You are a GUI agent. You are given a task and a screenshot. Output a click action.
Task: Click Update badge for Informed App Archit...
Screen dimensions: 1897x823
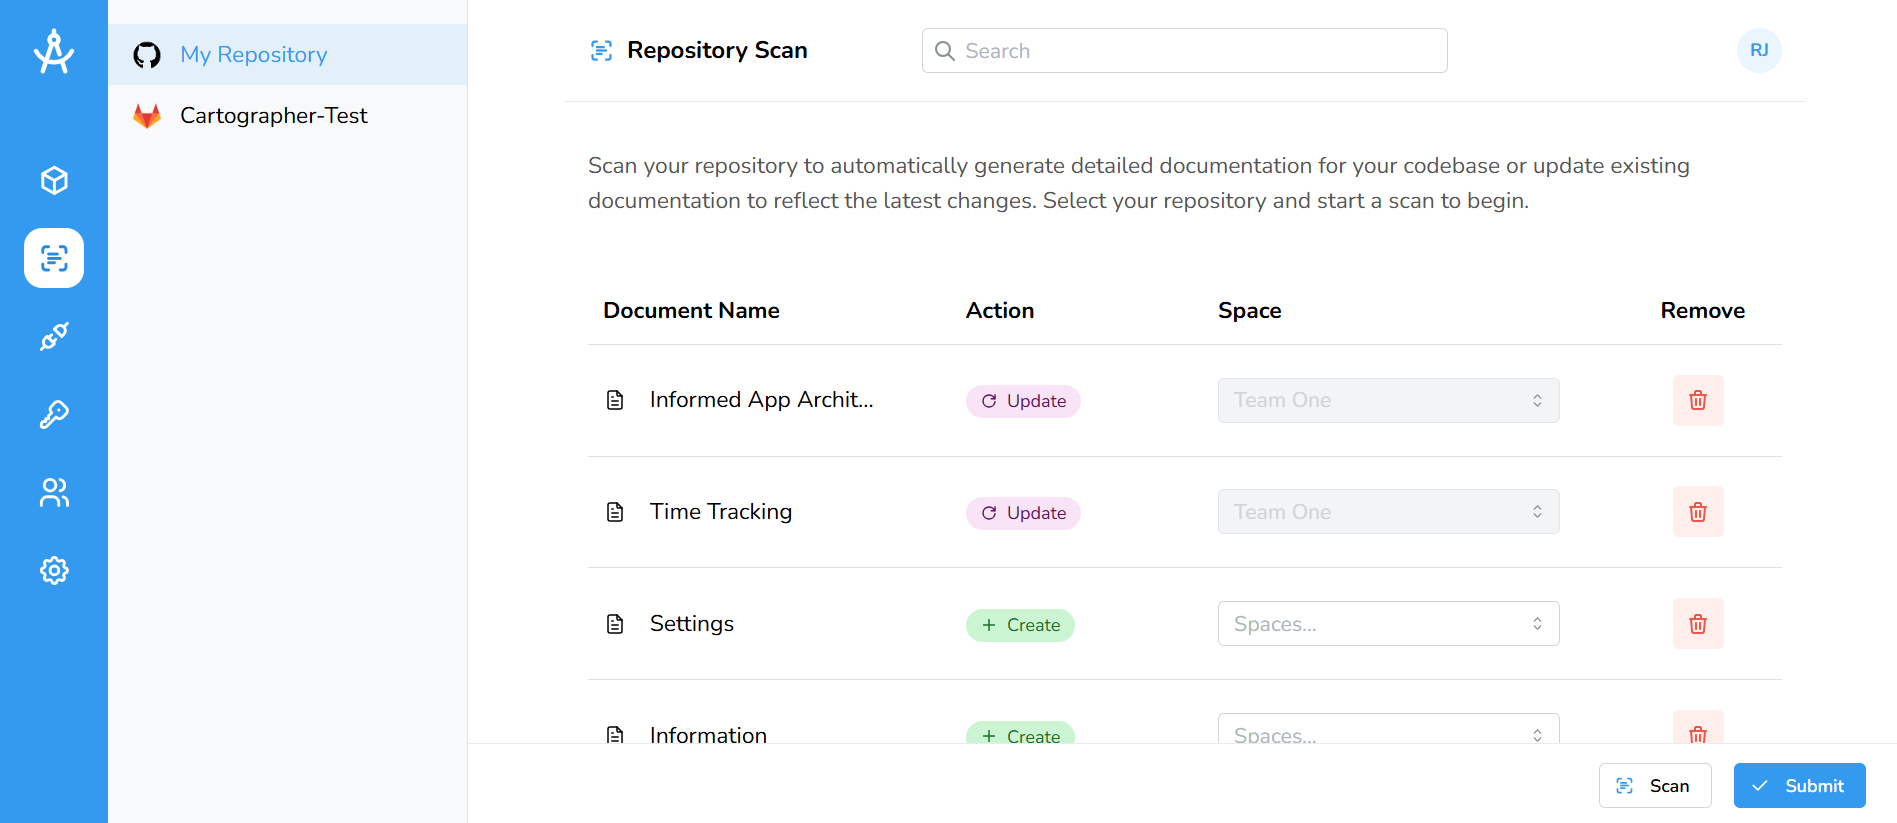pos(1023,401)
